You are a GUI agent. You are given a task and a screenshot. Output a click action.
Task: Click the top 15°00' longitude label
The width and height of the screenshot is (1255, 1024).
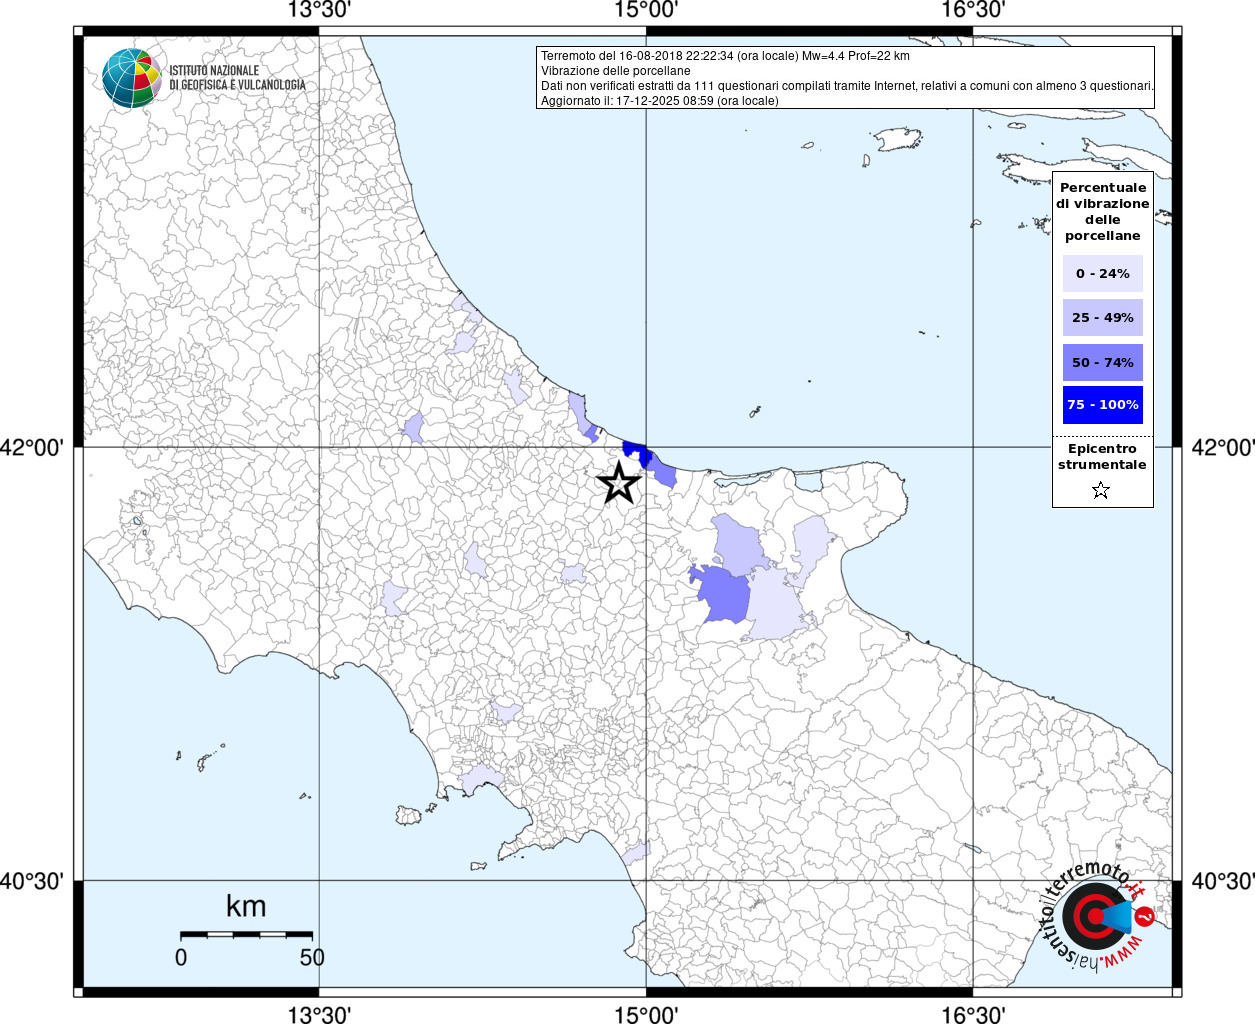tap(646, 11)
